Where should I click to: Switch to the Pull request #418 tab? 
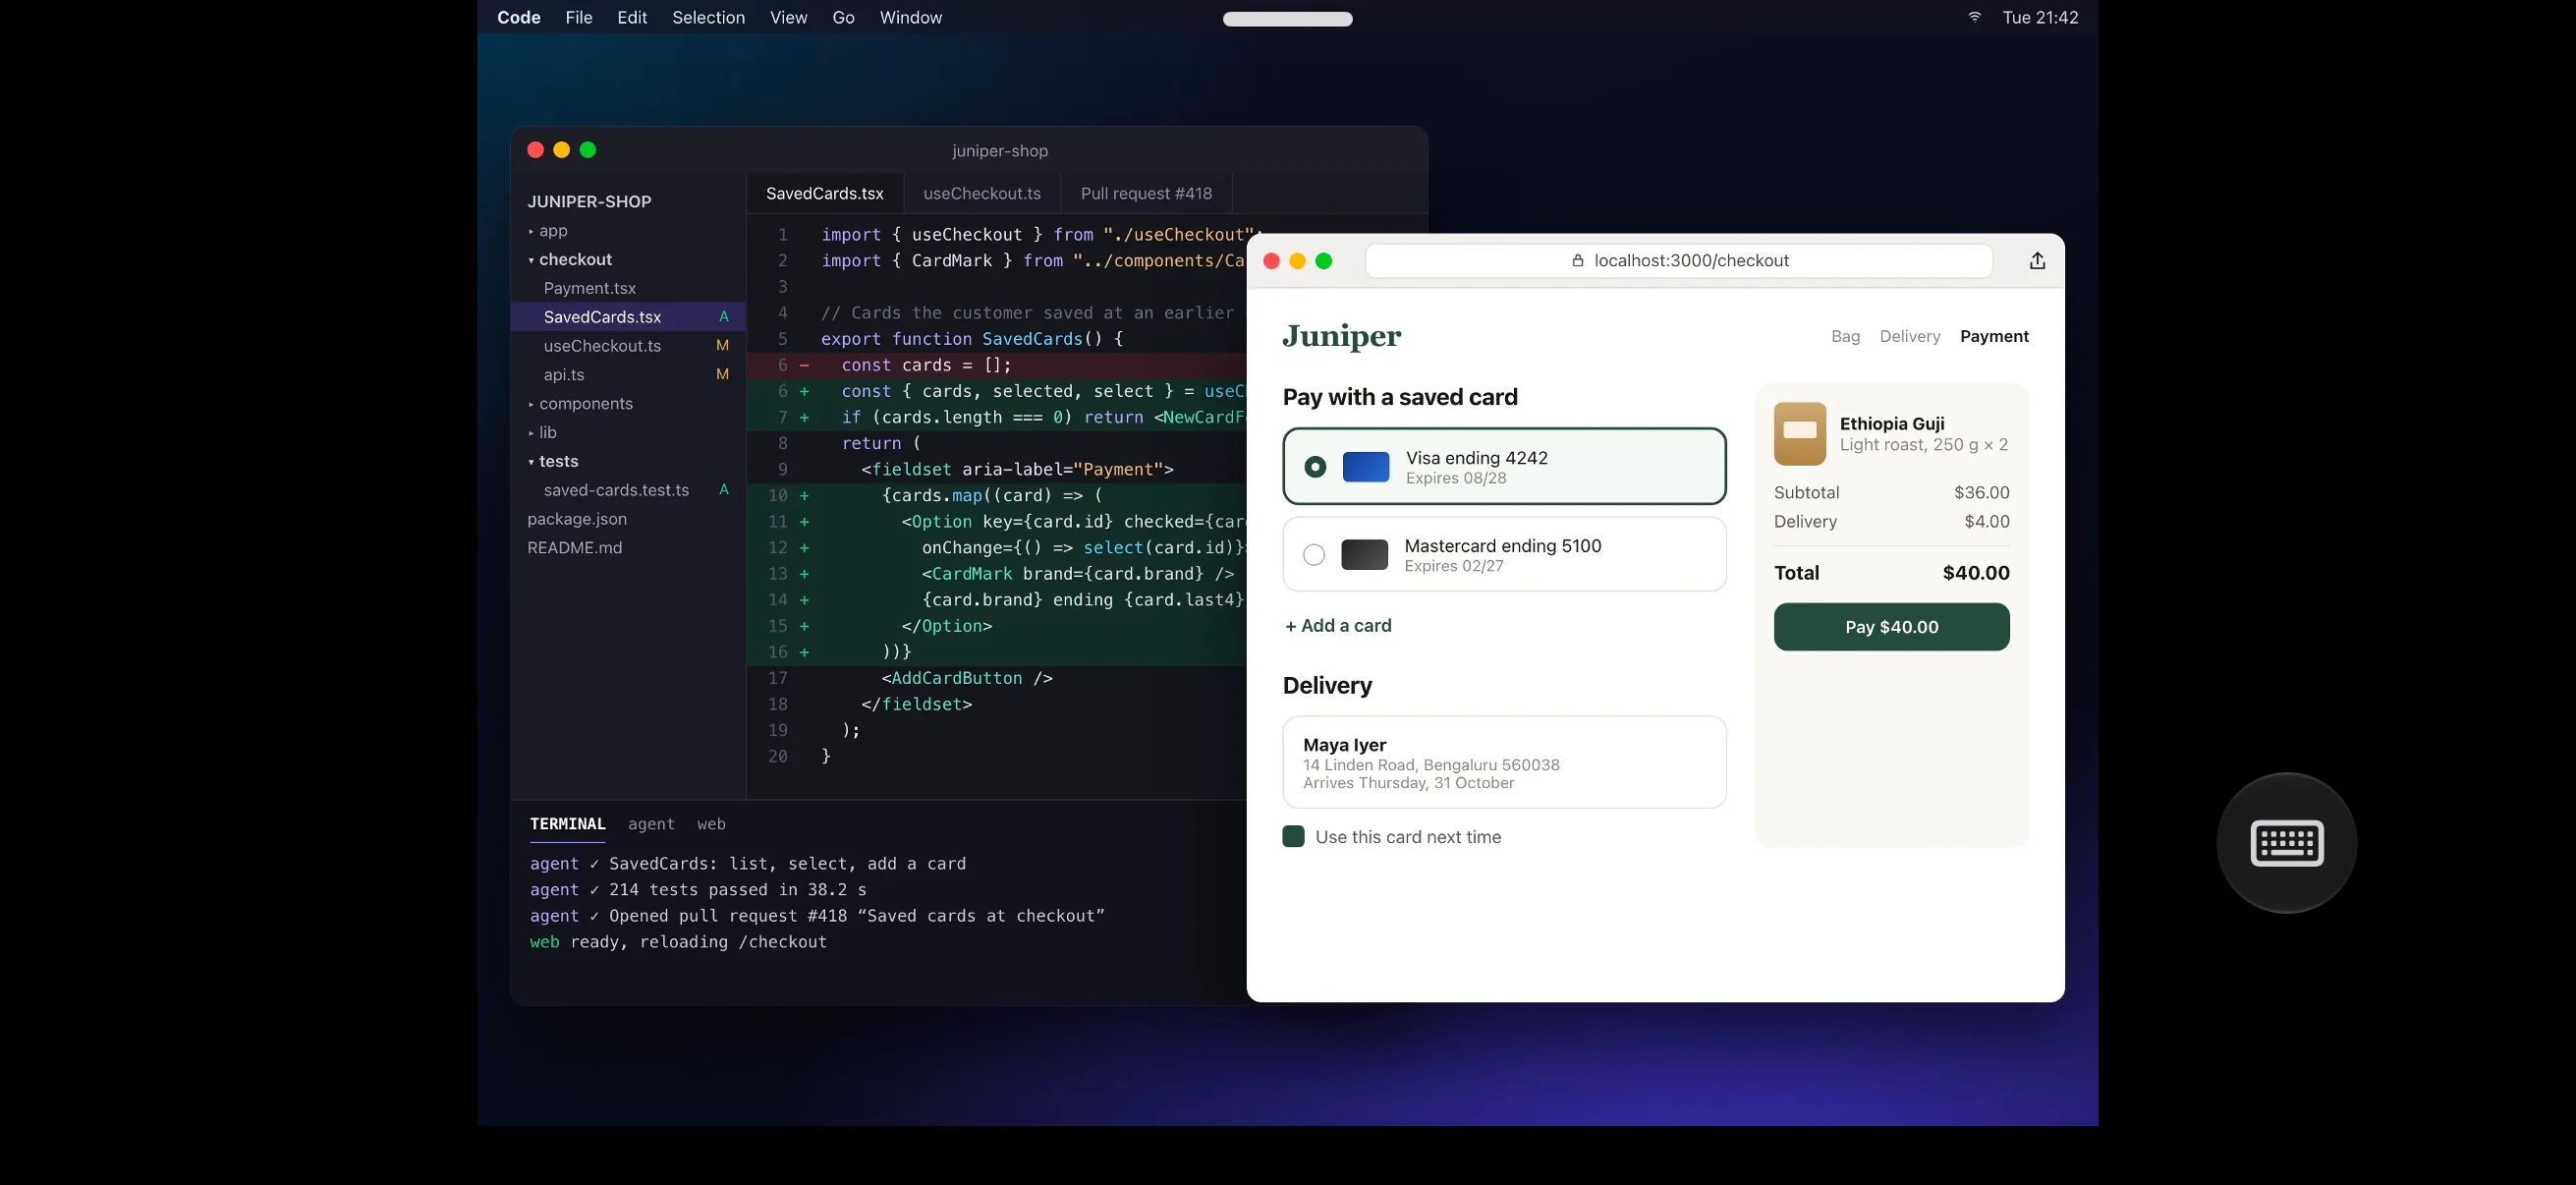1146,194
